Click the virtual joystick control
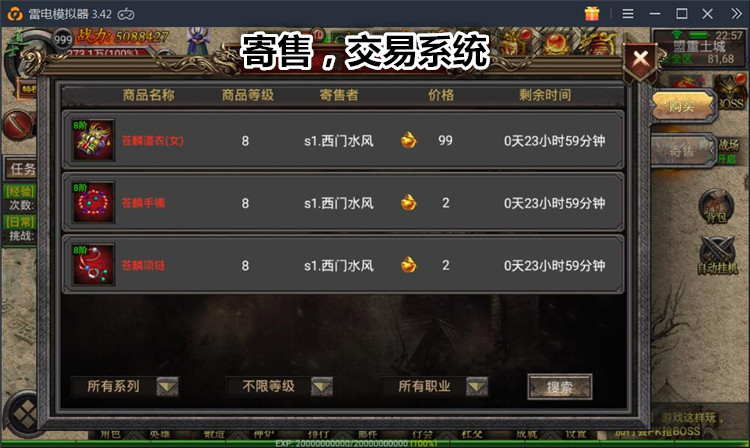Viewport: 750px width, 448px height. (23, 414)
